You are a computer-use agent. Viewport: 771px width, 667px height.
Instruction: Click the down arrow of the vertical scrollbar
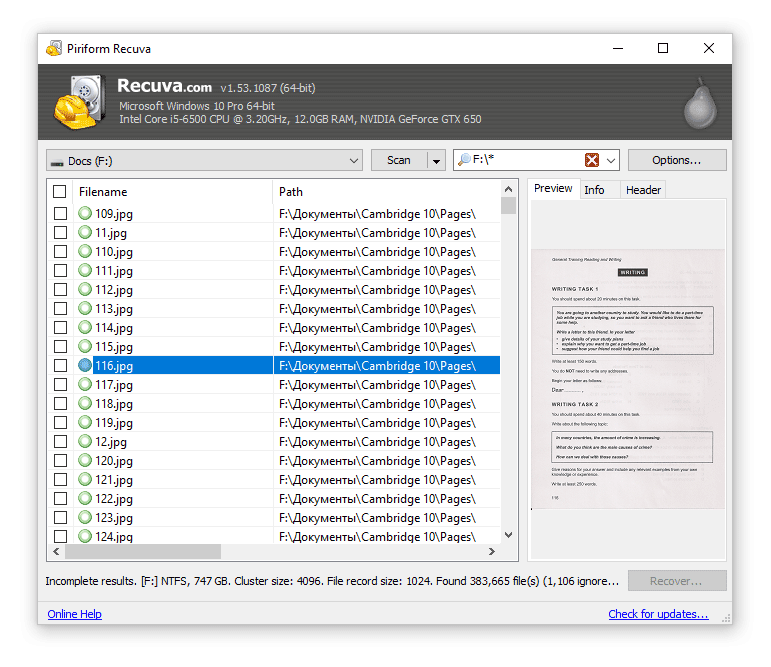(x=508, y=535)
